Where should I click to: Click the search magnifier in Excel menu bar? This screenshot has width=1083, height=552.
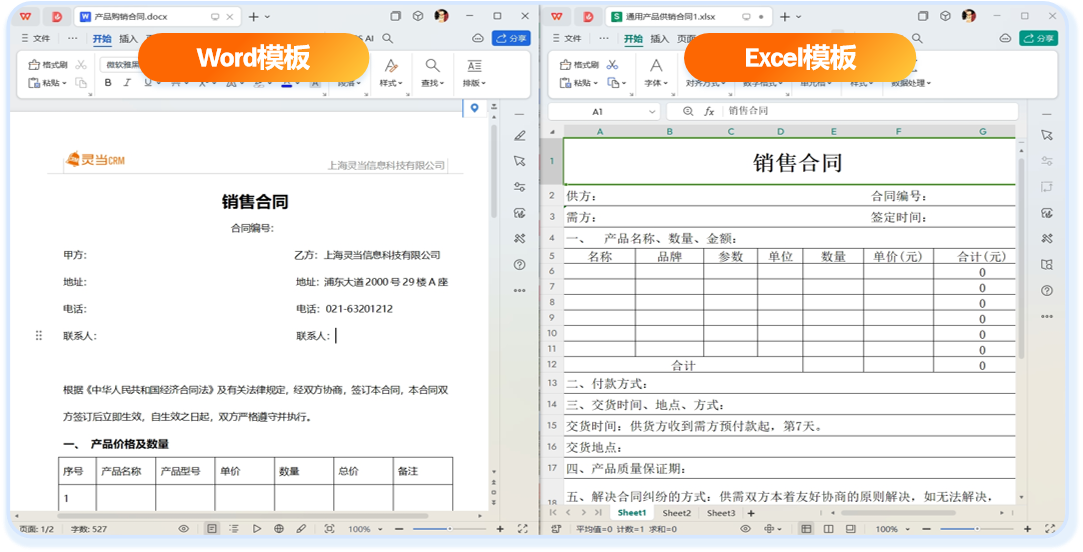click(x=917, y=39)
